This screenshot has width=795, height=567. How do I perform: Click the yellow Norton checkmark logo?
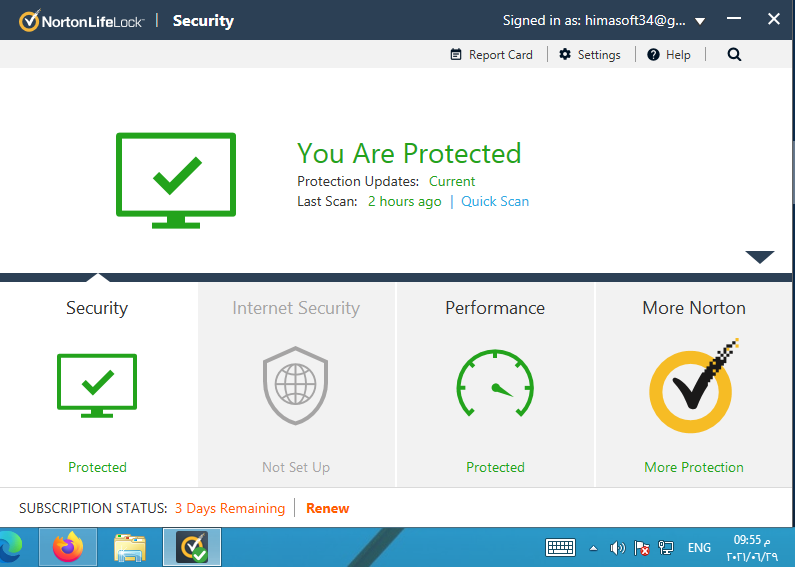[x=693, y=385]
